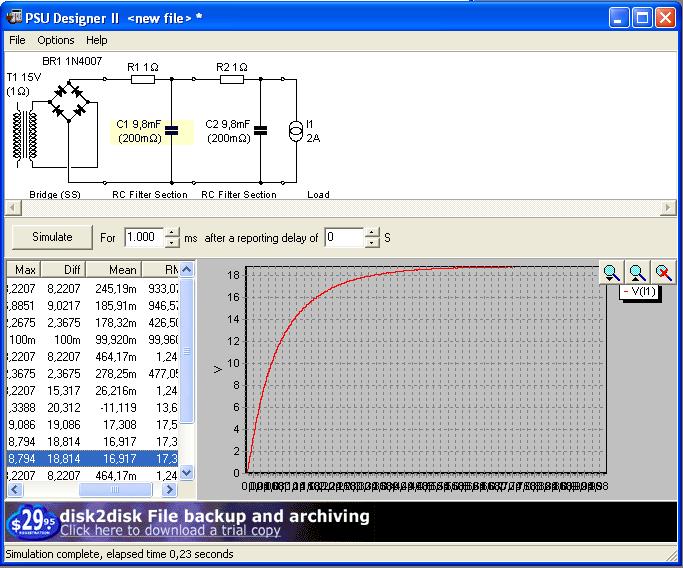Image resolution: width=683 pixels, height=568 pixels.
Task: Click the R1 1Ω resistor symbol
Action: point(142,80)
